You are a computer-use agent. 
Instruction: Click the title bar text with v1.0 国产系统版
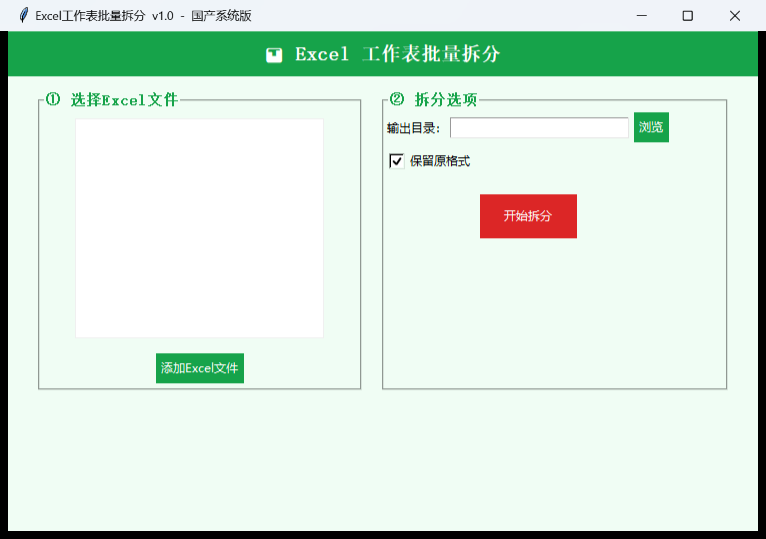(143, 16)
